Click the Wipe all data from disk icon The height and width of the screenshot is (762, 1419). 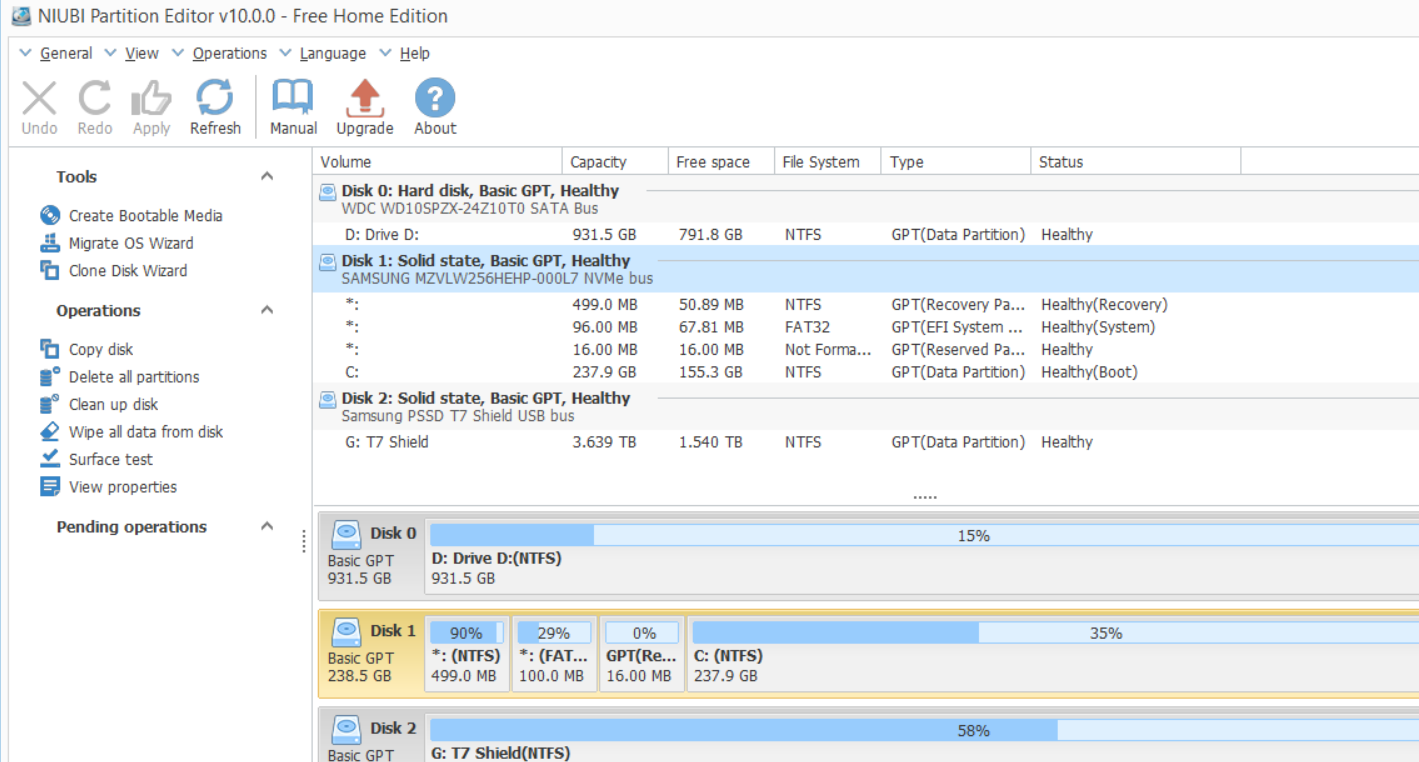50,432
